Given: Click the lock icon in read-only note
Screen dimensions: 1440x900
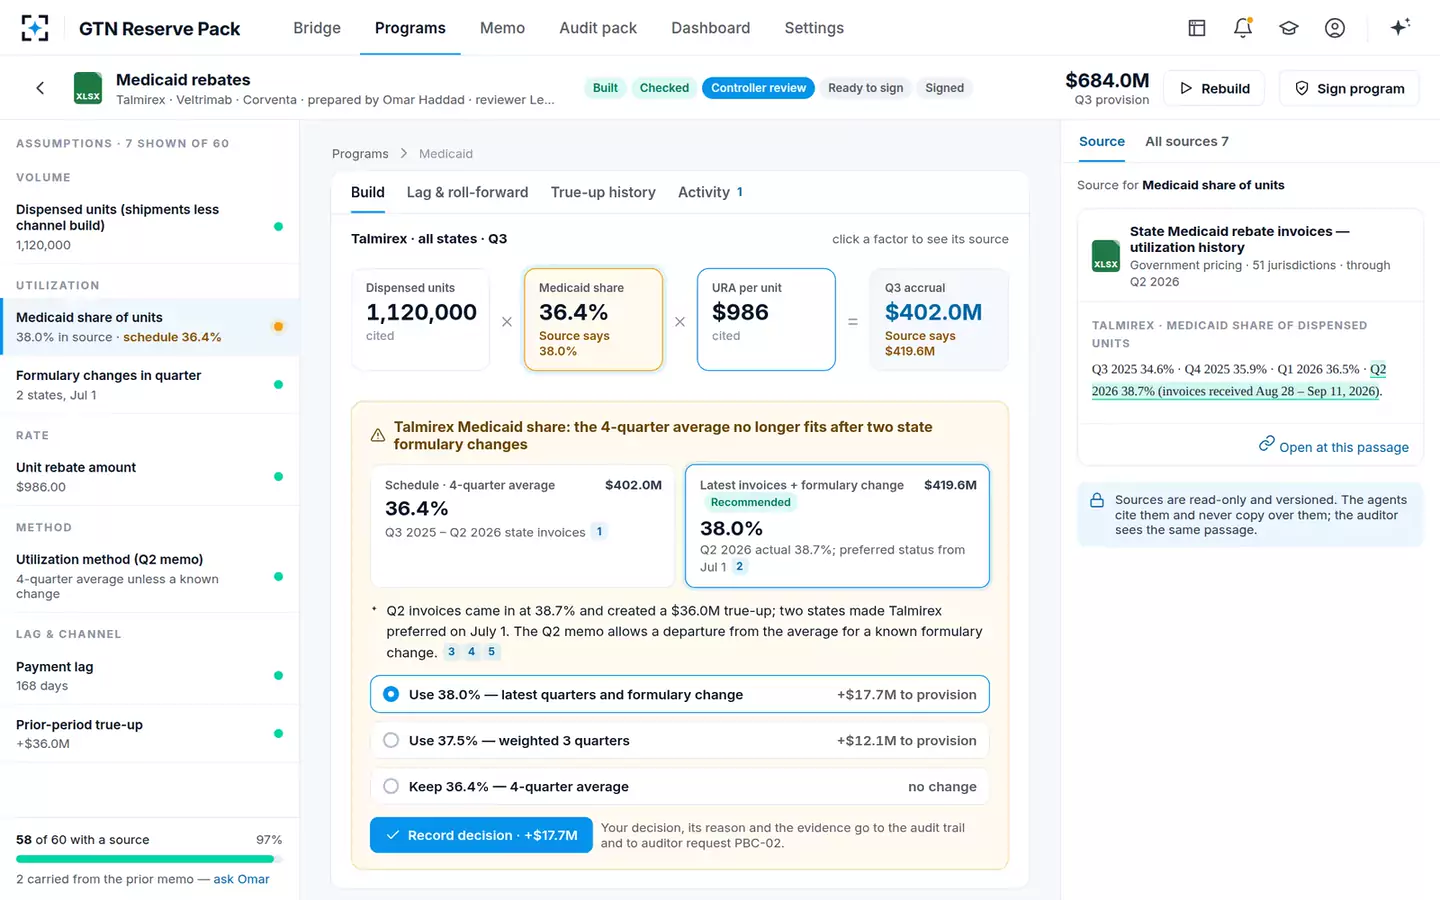Looking at the screenshot, I should tap(1097, 500).
